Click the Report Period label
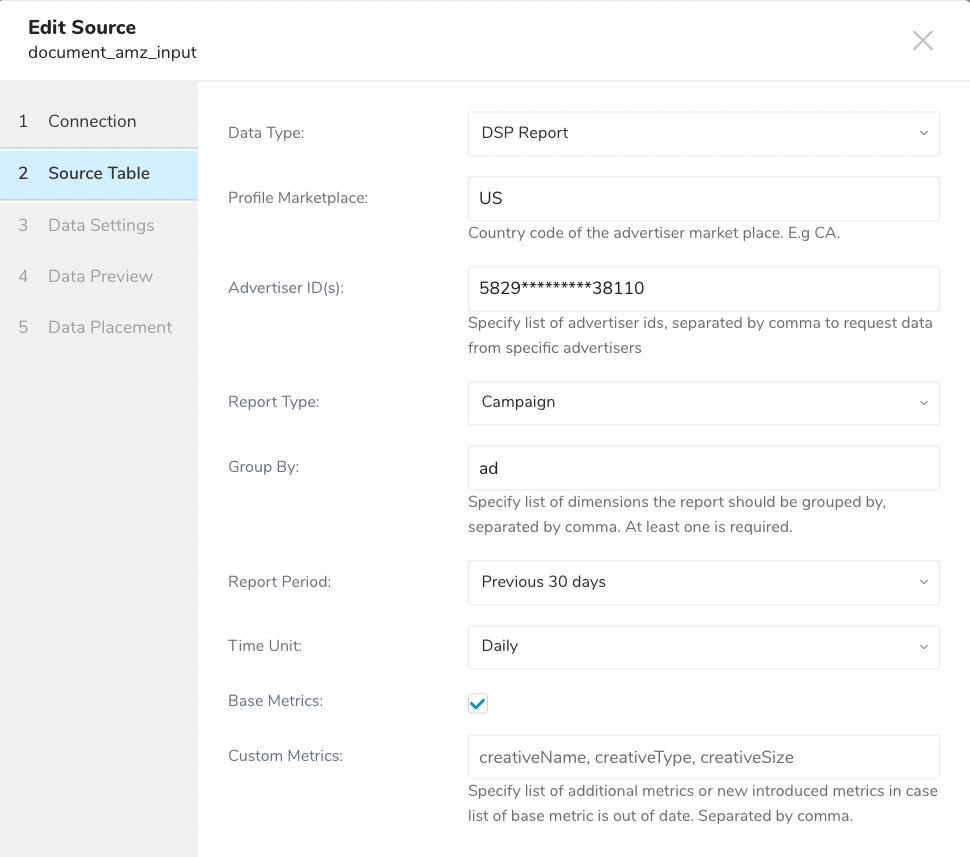 [279, 581]
